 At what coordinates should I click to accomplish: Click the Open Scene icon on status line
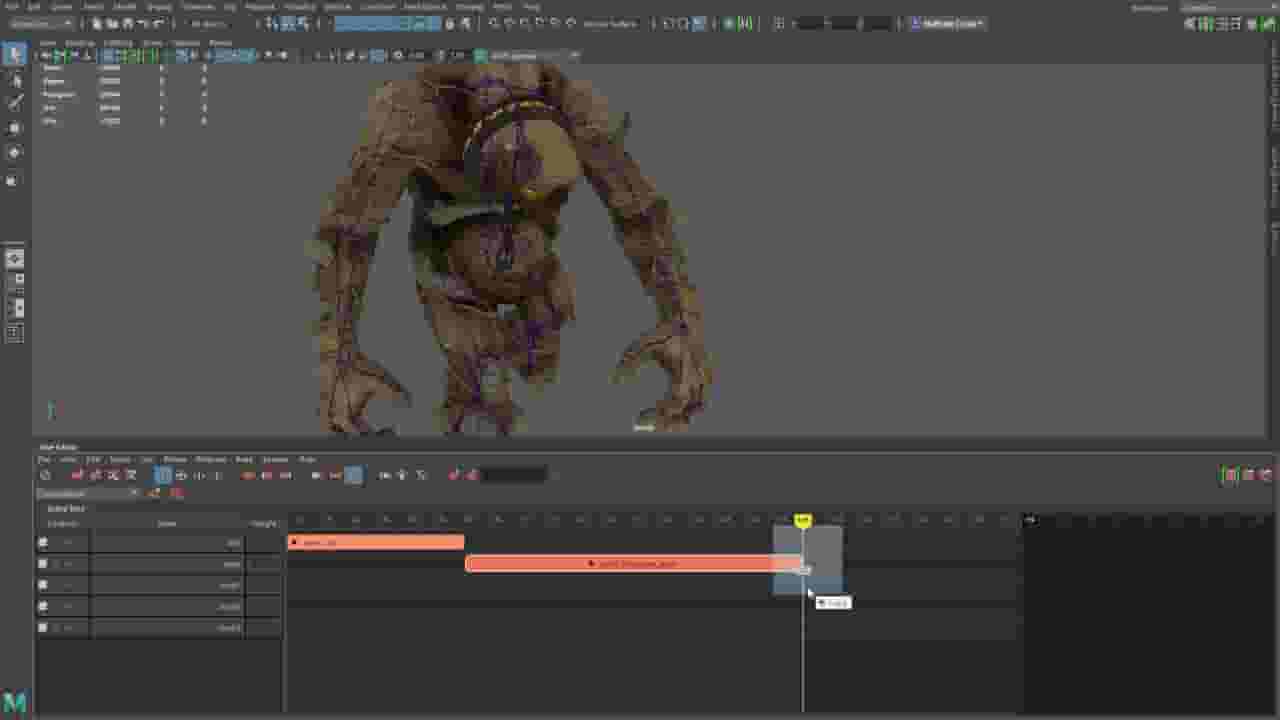pyautogui.click(x=112, y=23)
